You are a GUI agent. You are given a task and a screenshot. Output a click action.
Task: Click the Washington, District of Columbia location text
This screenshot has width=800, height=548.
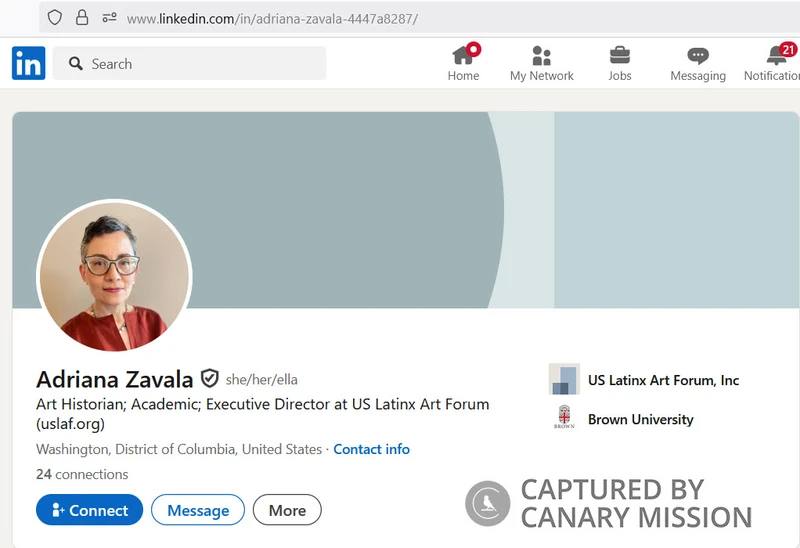(179, 449)
